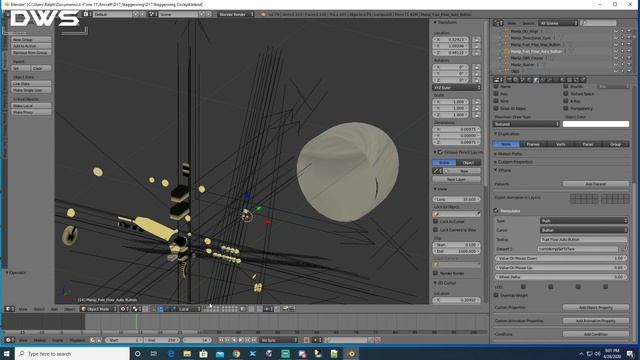Enable the Name display checkbox
Viewport: 640px width, 360px height.
click(496, 86)
